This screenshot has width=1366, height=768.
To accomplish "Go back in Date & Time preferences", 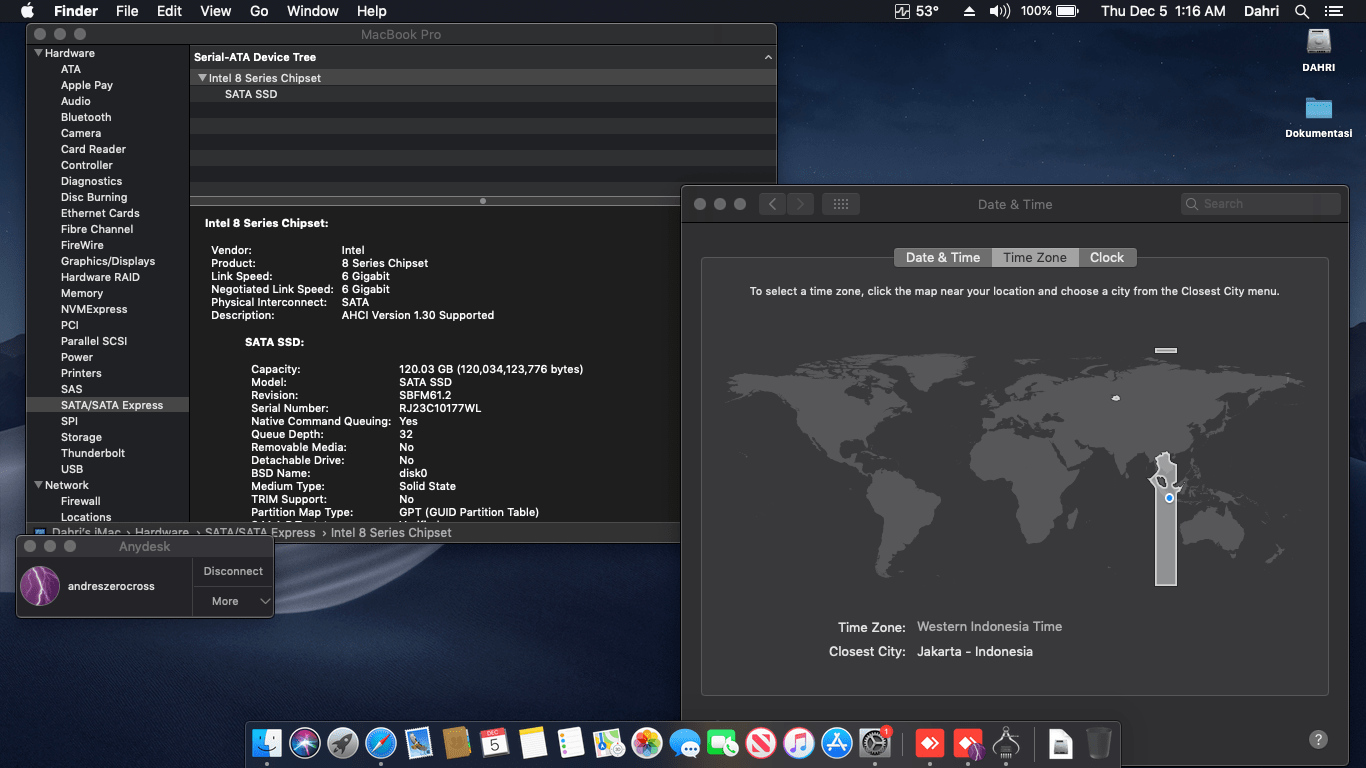I will click(772, 204).
